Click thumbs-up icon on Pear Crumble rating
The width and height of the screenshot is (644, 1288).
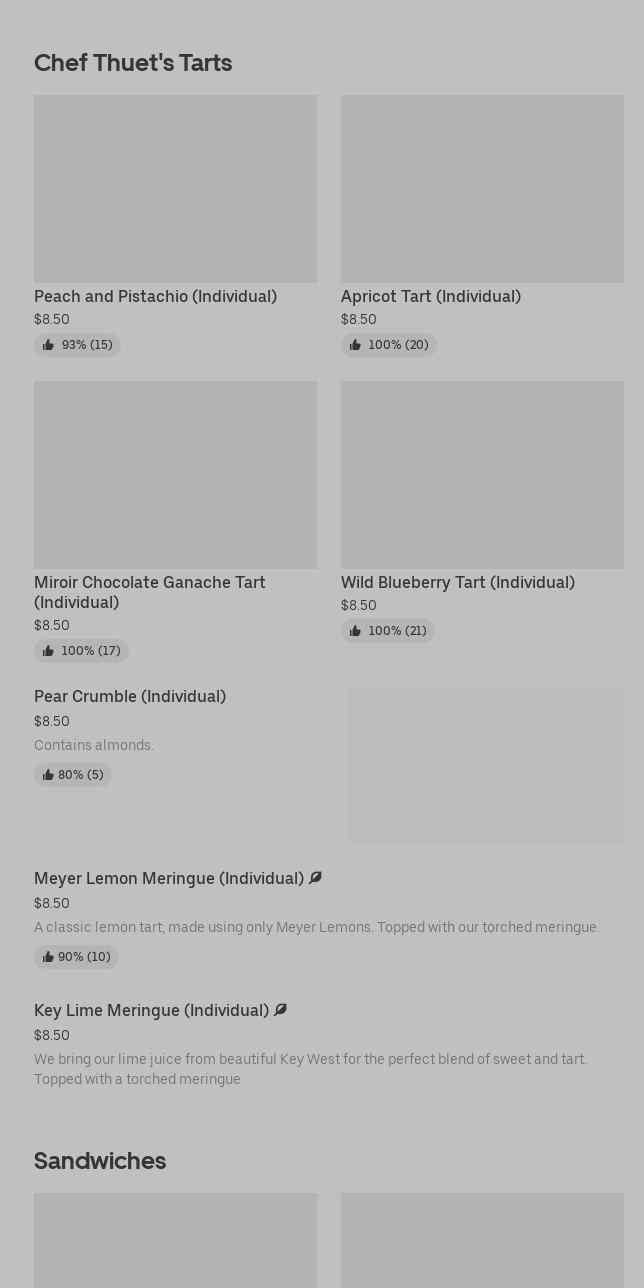click(x=48, y=775)
